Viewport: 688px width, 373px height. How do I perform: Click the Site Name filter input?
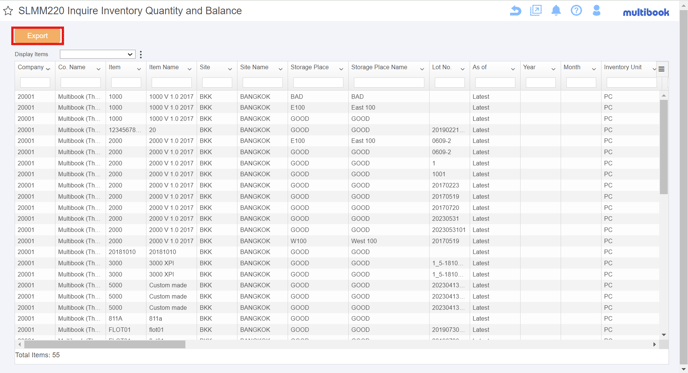[262, 82]
